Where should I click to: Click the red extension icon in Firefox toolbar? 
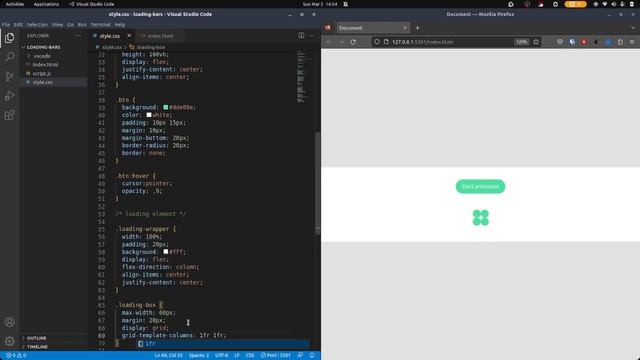[584, 42]
